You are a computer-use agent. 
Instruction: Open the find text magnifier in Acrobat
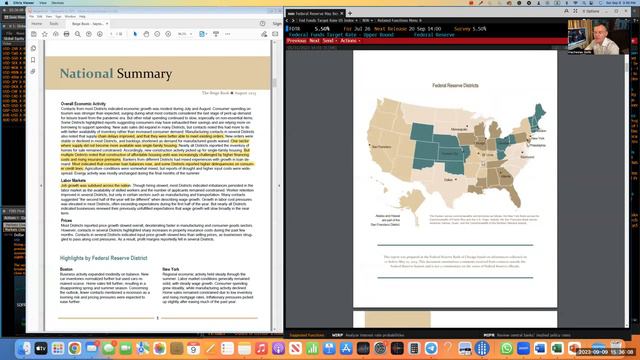pyautogui.click(x=78, y=34)
